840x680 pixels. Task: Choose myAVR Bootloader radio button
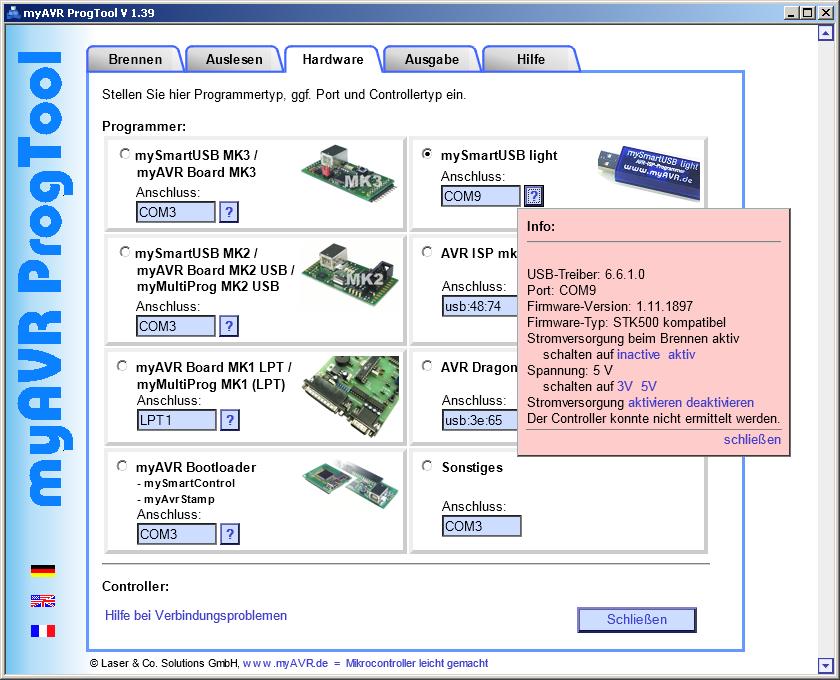pyautogui.click(x=122, y=466)
